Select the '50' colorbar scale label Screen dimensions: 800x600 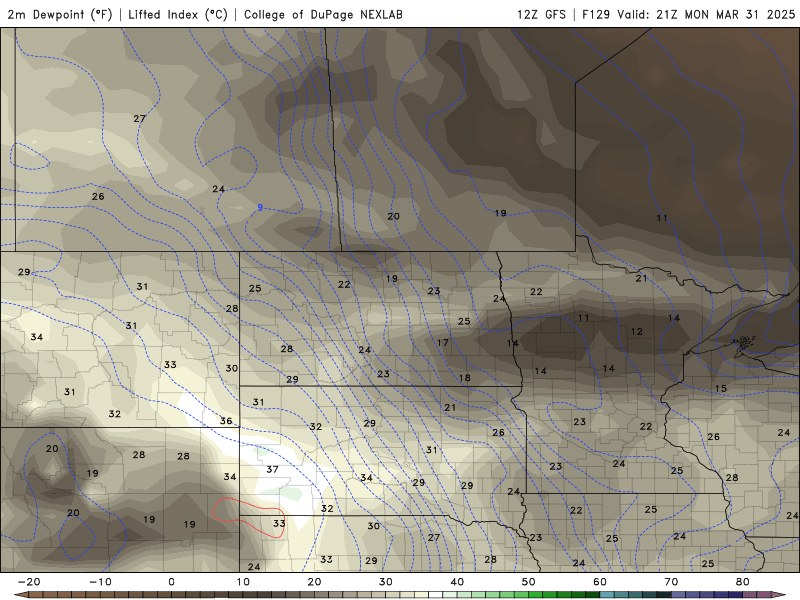(x=529, y=582)
